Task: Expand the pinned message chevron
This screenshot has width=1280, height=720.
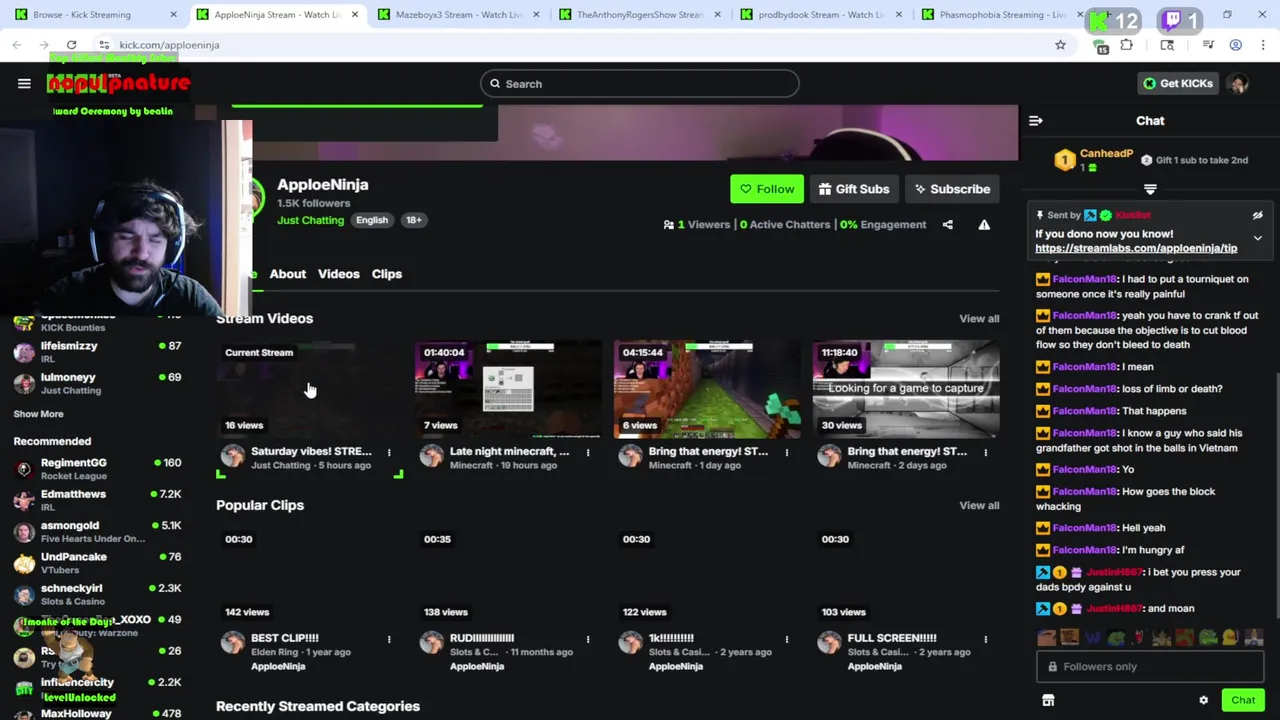Action: click(1258, 238)
